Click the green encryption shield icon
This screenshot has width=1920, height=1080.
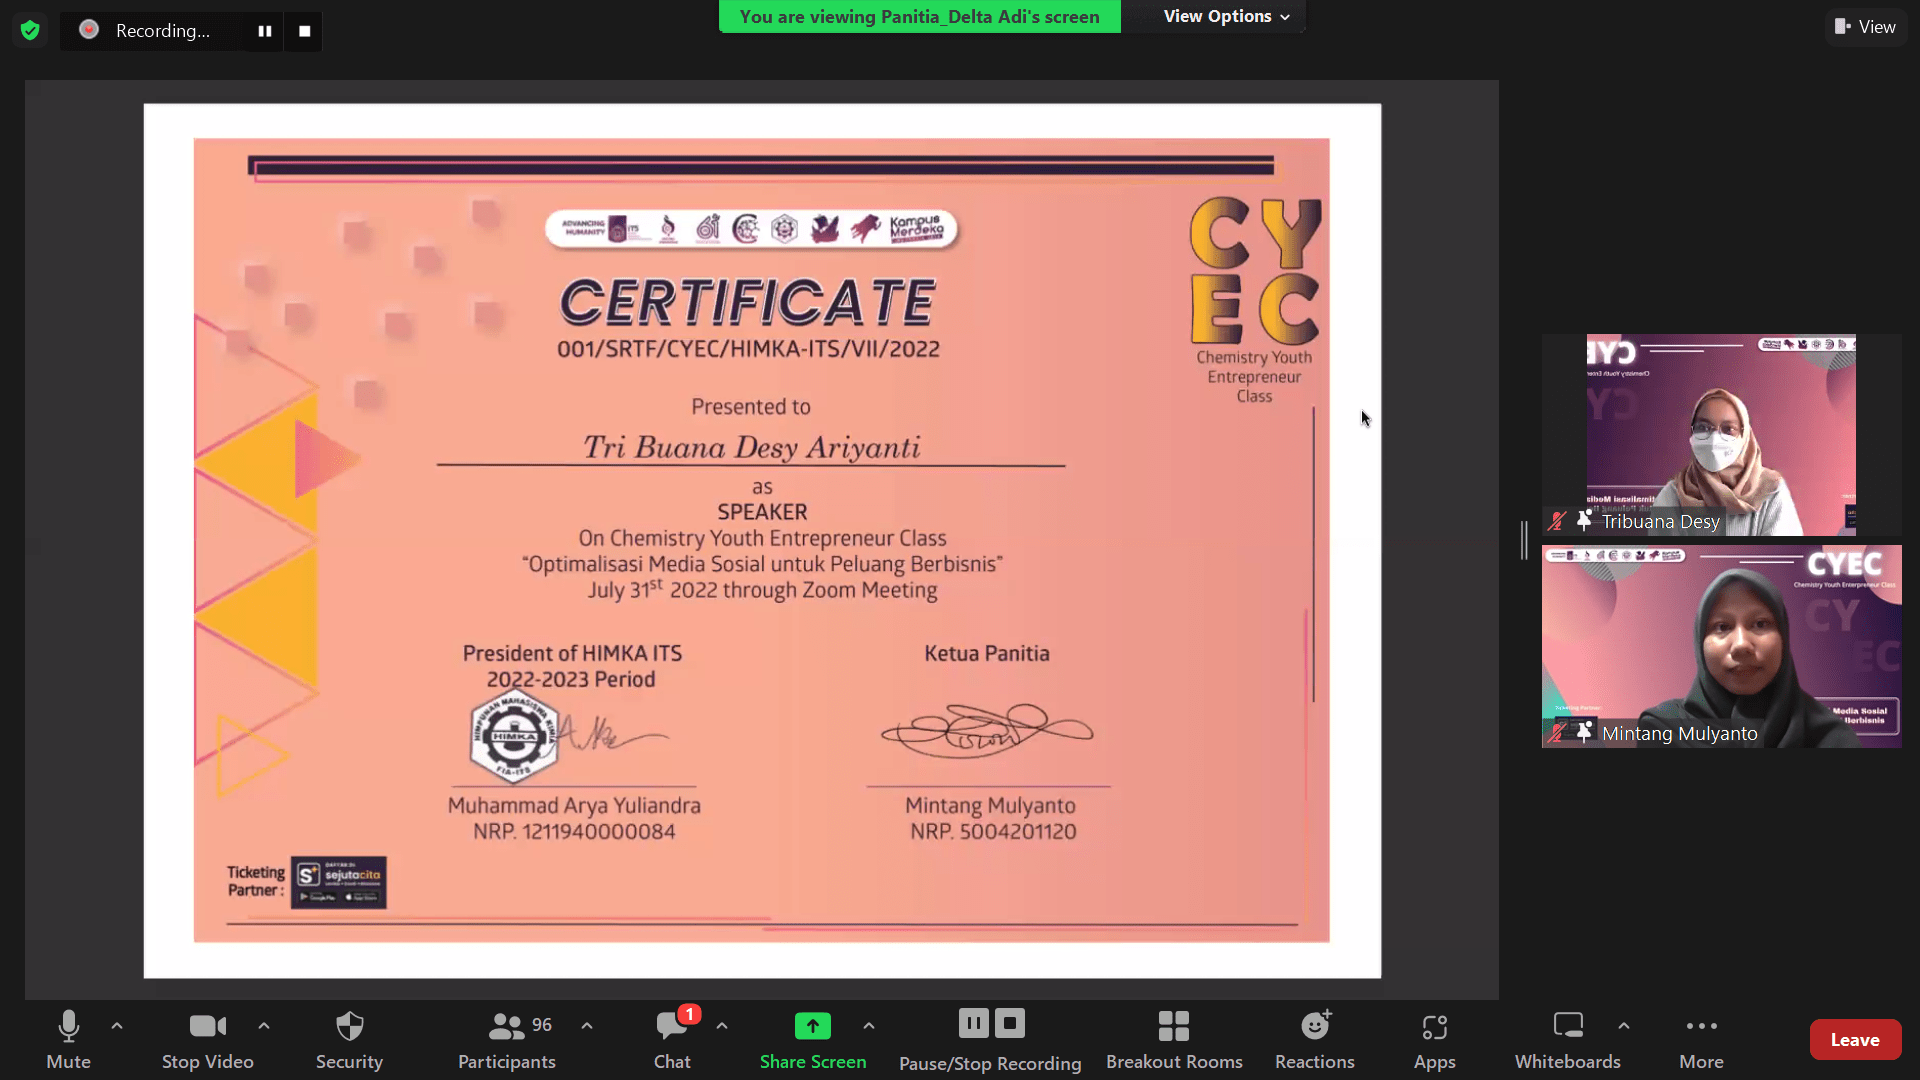[30, 30]
